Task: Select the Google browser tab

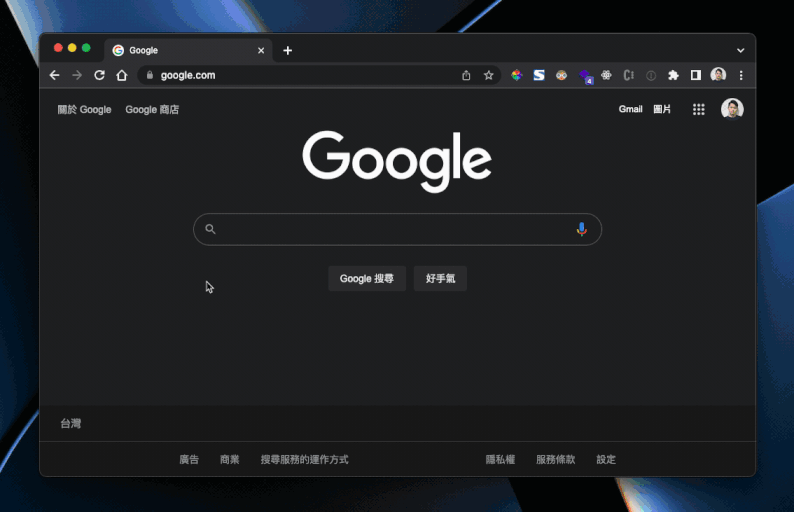Action: (x=188, y=50)
